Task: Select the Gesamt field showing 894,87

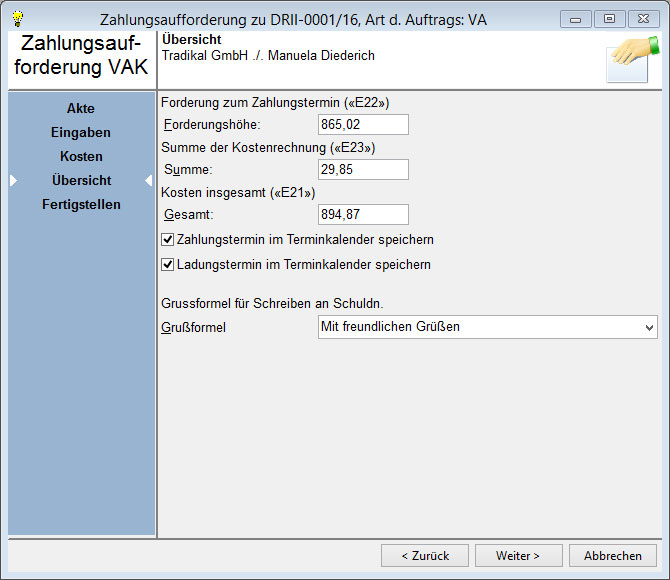Action: coord(363,214)
